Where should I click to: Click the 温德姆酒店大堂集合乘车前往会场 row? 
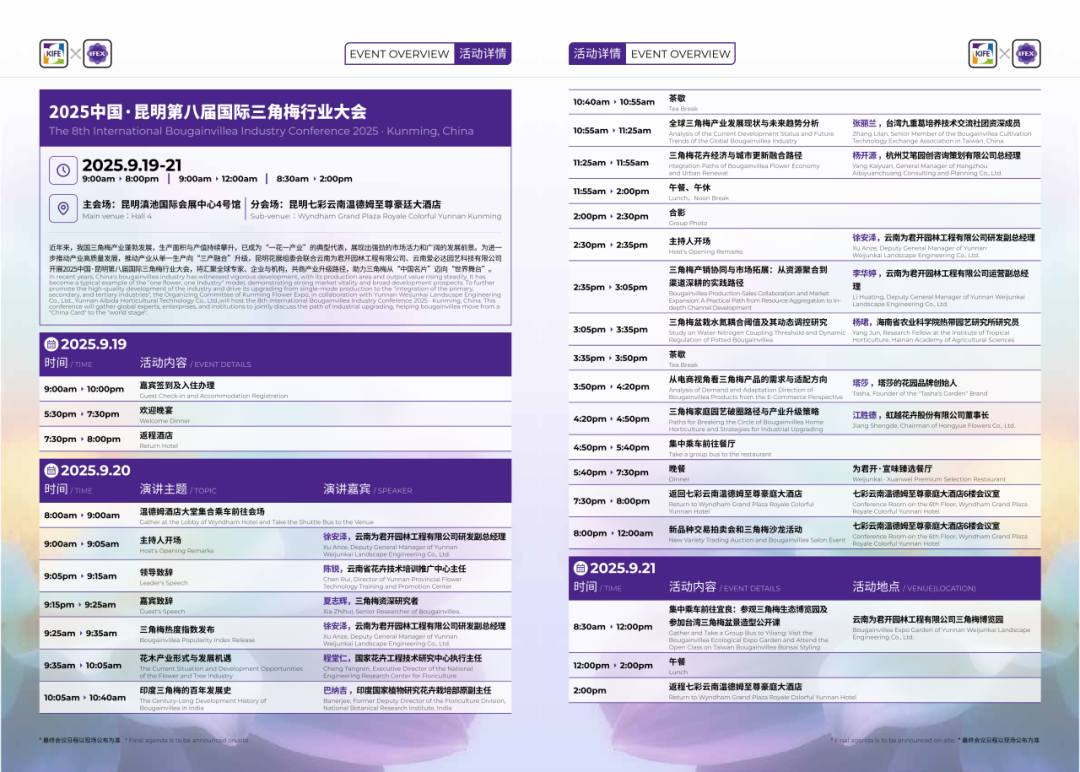click(x=276, y=515)
